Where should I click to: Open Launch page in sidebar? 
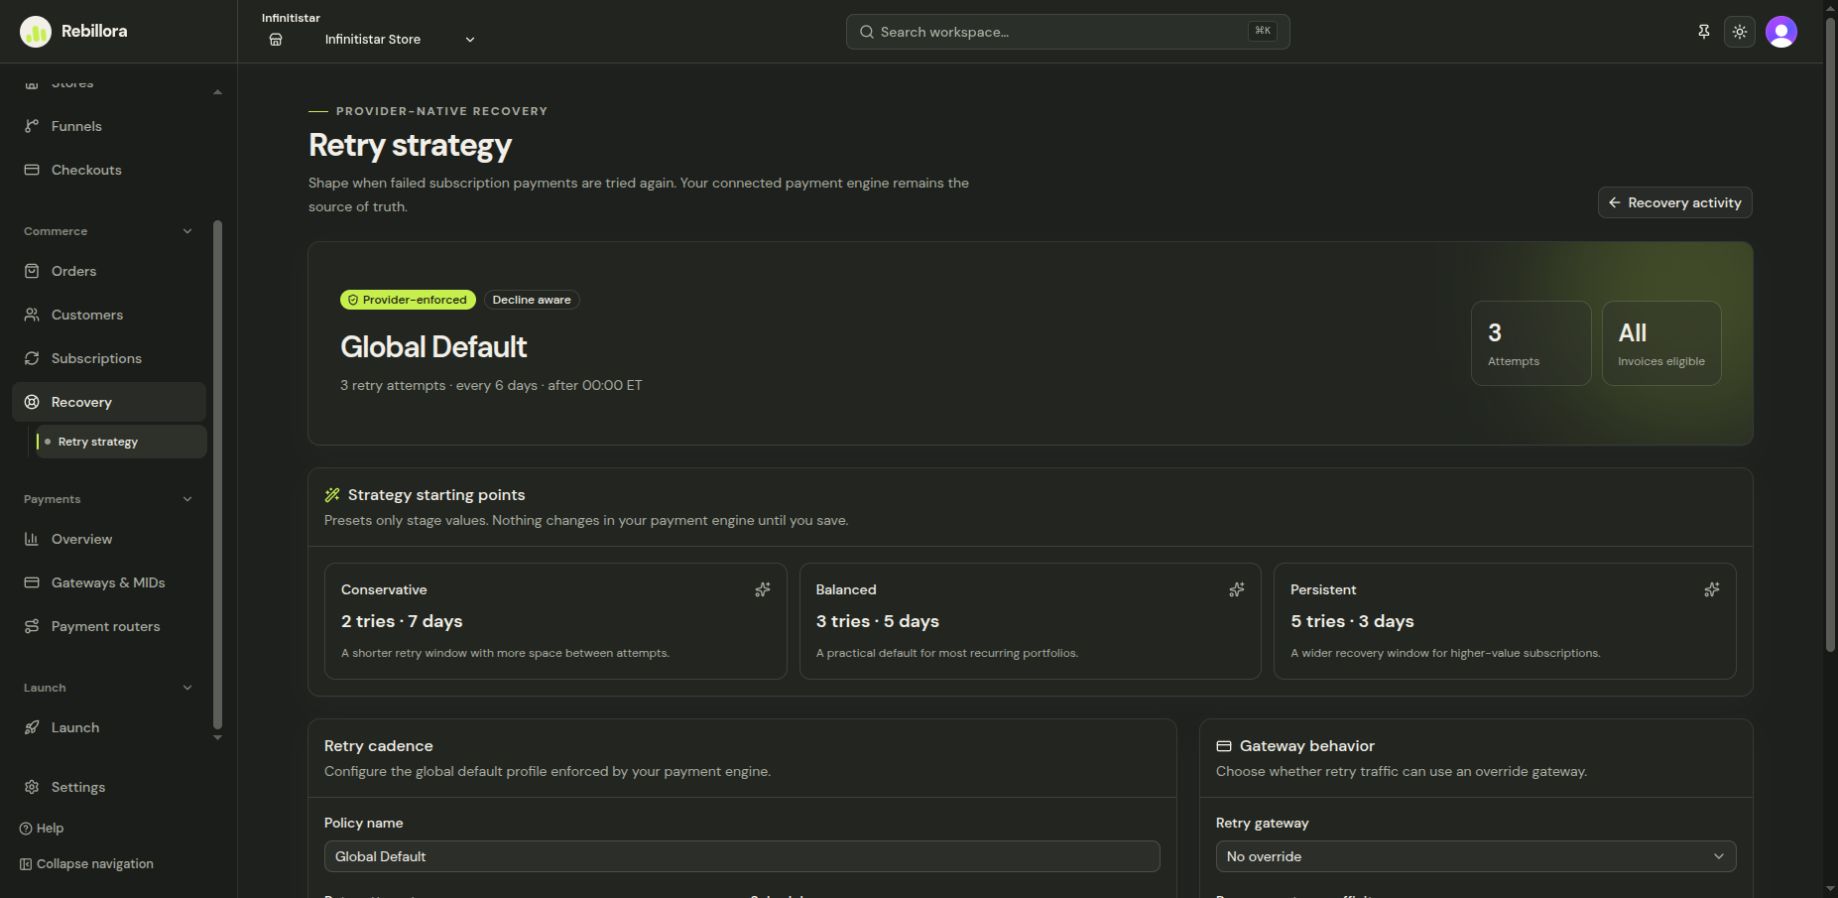pos(108,728)
